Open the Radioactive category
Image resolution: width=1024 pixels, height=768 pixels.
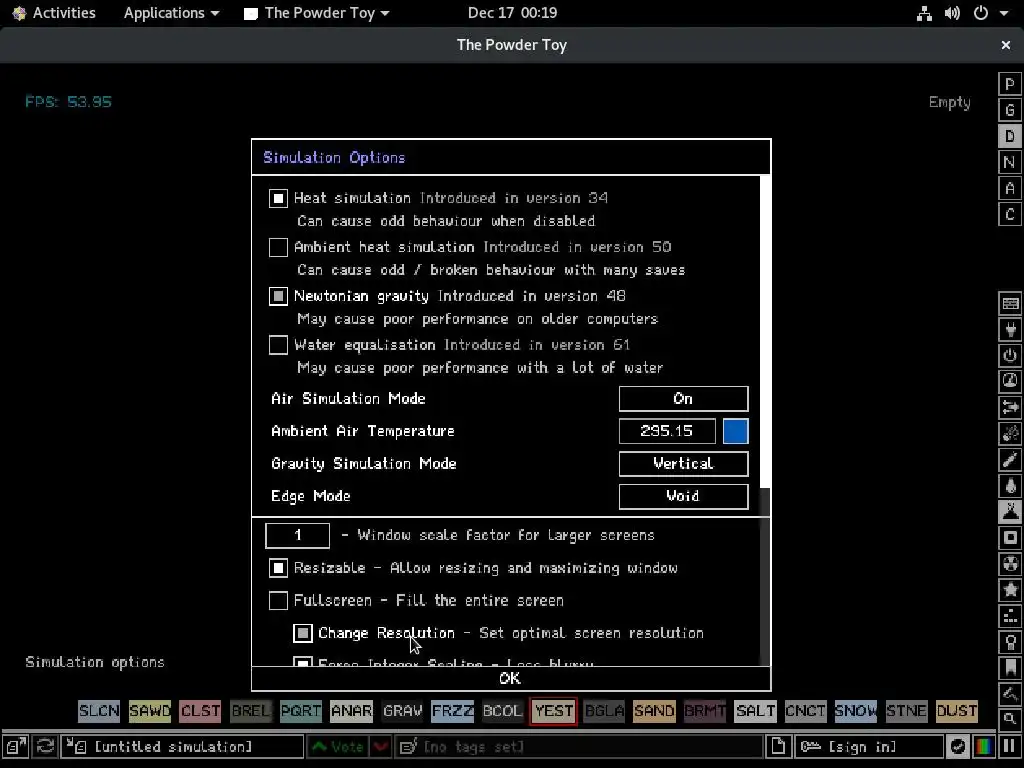pyautogui.click(x=1010, y=564)
